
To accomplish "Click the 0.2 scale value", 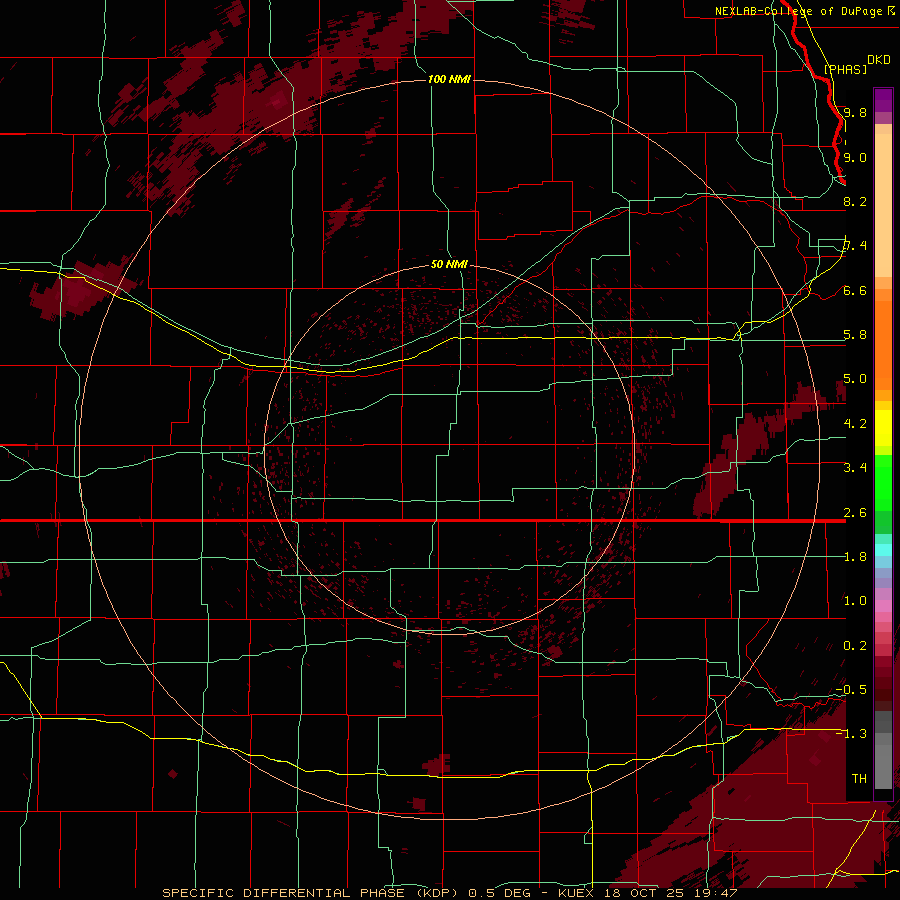I will (x=855, y=646).
